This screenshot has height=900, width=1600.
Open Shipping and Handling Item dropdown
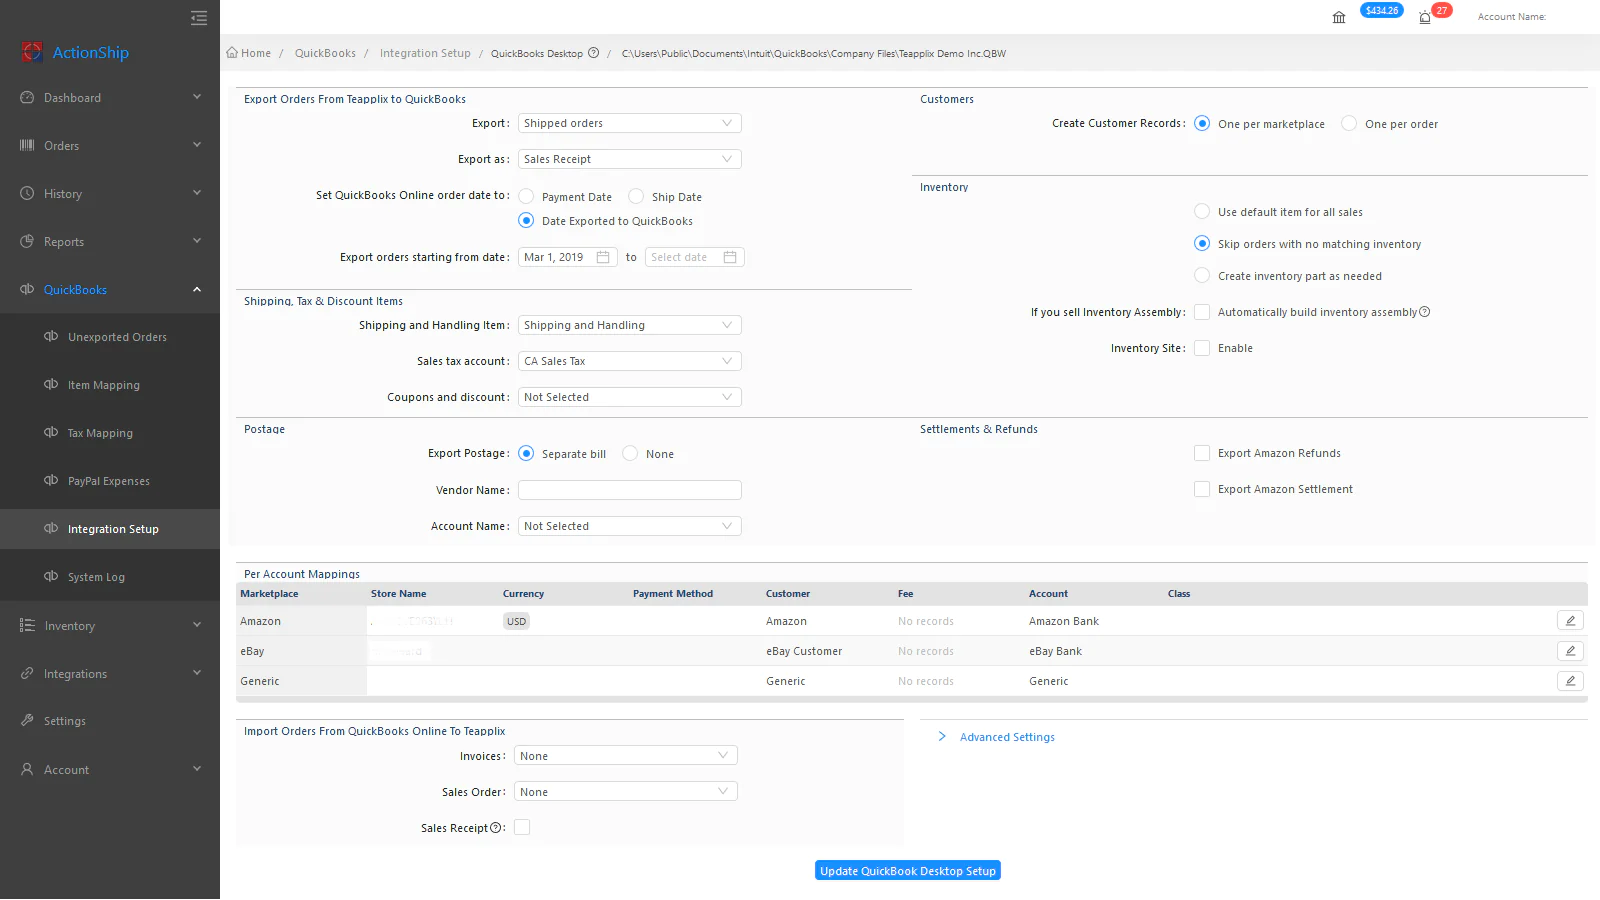point(630,325)
